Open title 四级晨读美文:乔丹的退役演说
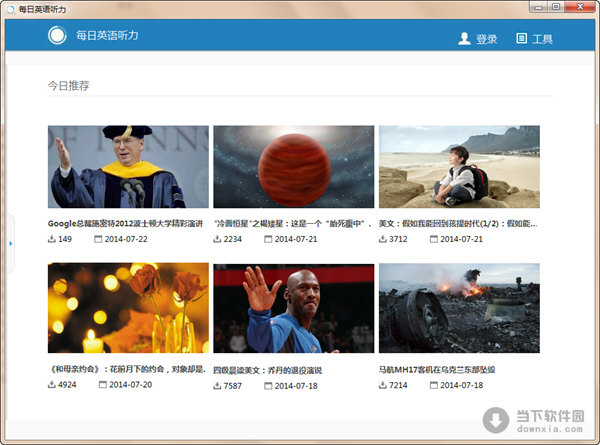Image resolution: width=600 pixels, height=445 pixels. (x=267, y=370)
